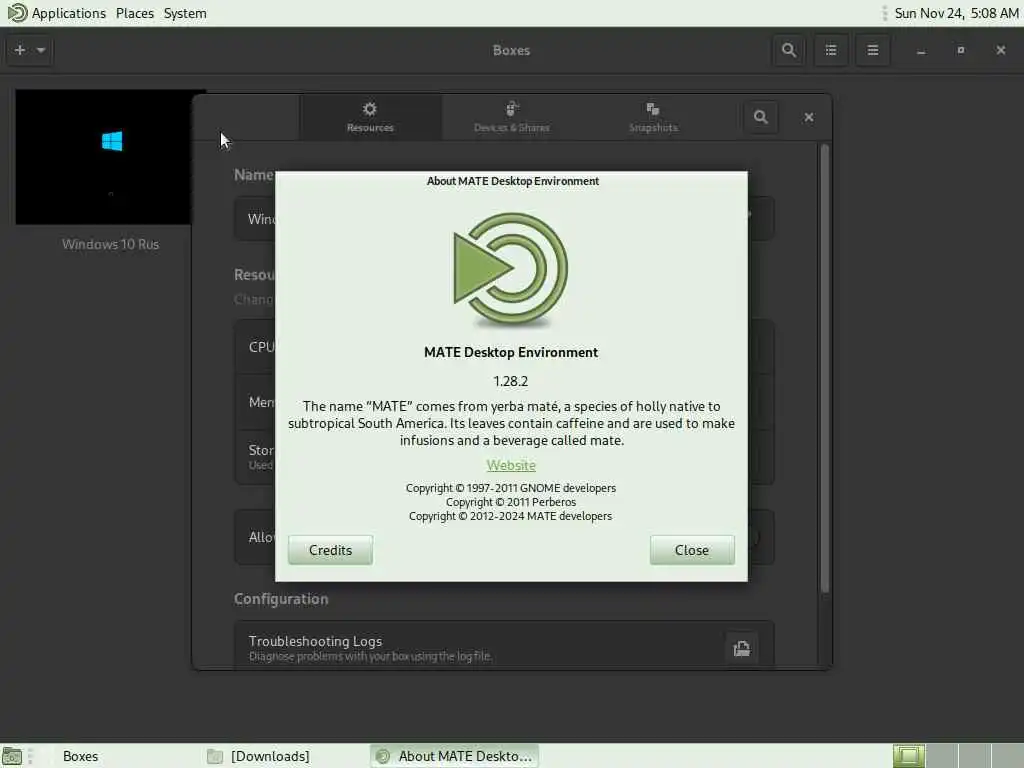Click the second workspace in the switcher
Viewport: 1024px width, 768px height.
point(942,756)
